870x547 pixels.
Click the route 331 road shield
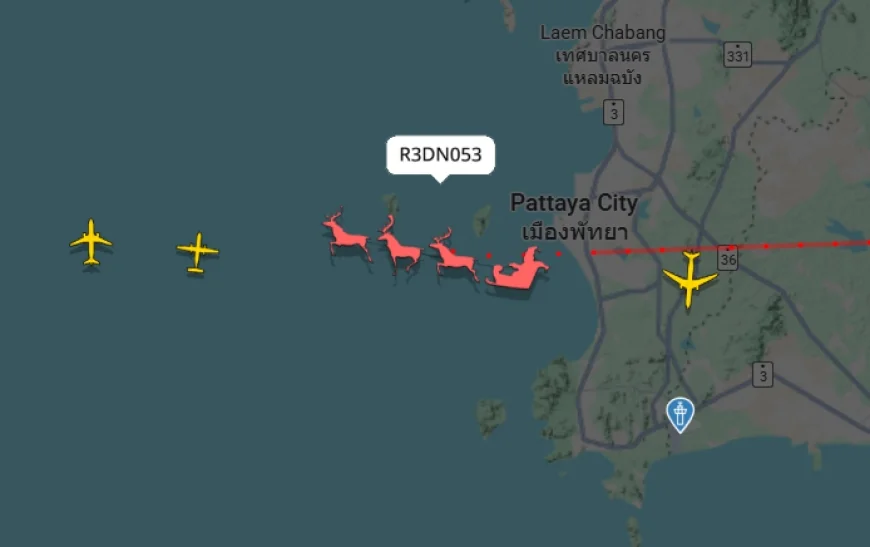coord(737,55)
